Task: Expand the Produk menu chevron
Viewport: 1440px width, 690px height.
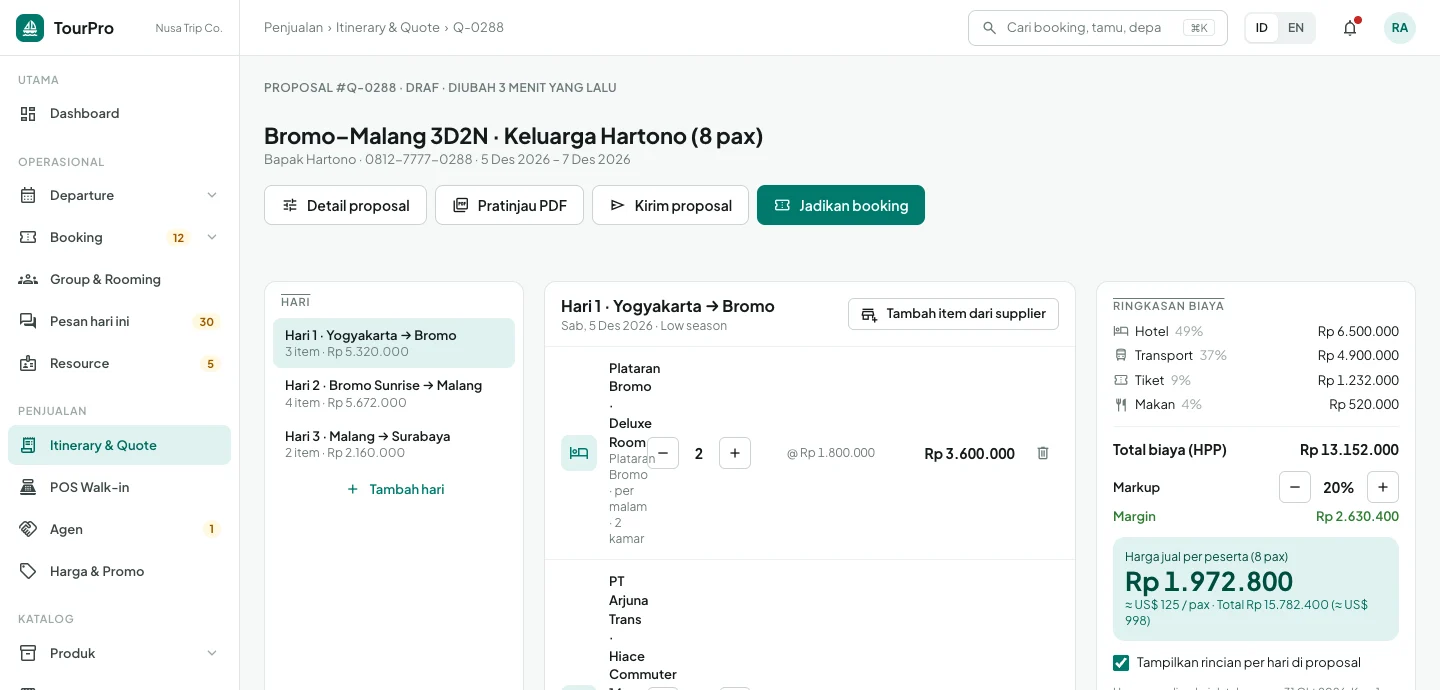Action: [212, 653]
